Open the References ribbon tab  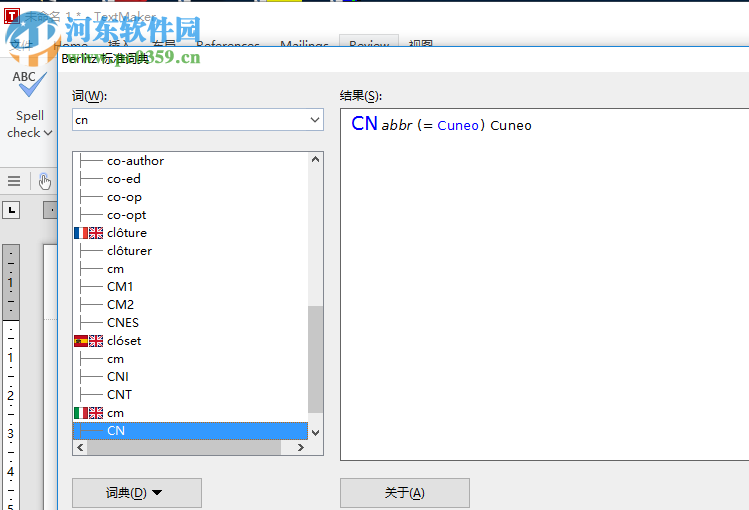[x=228, y=44]
